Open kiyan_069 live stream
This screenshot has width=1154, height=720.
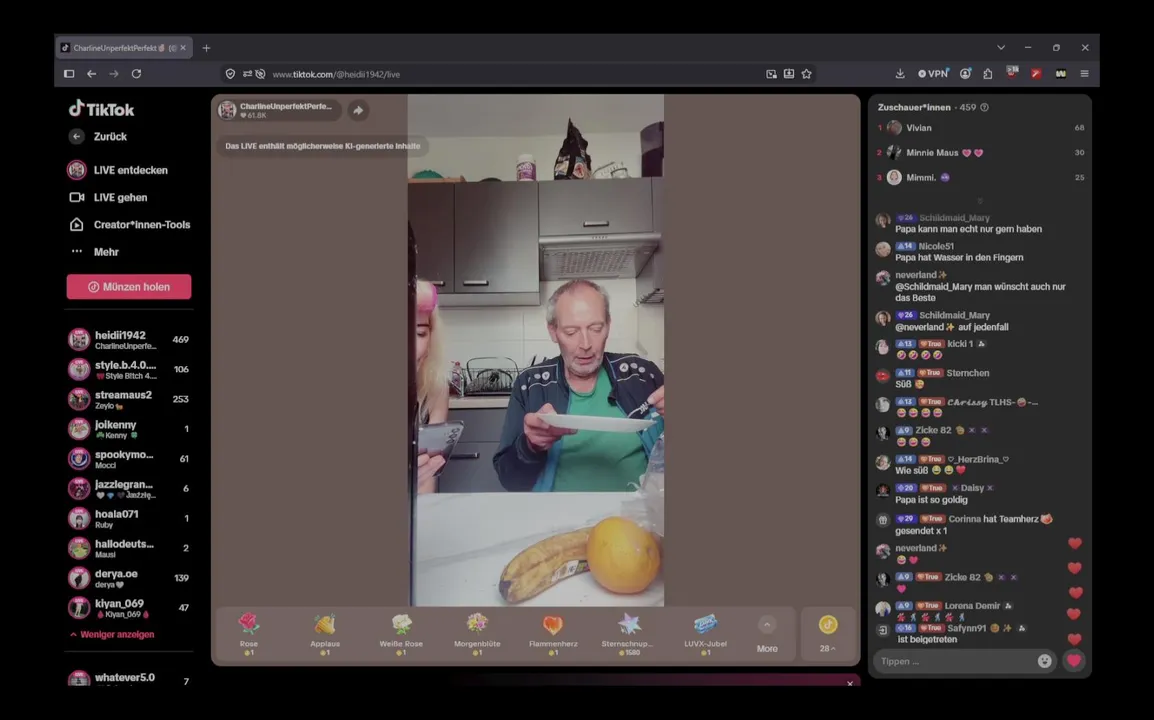pos(129,608)
